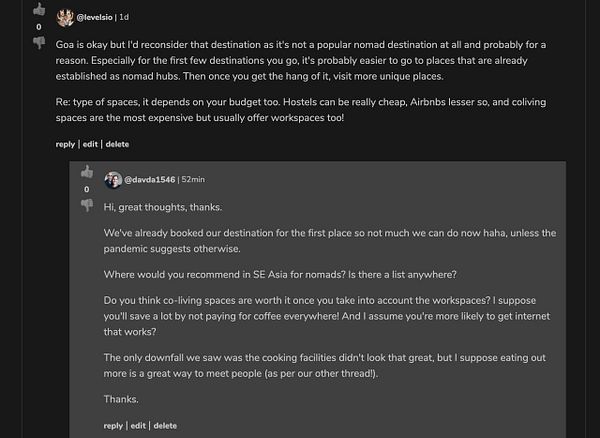600x438 pixels.
Task: Click the 1d timestamp on @levelsio's comment
Action: 125,17
